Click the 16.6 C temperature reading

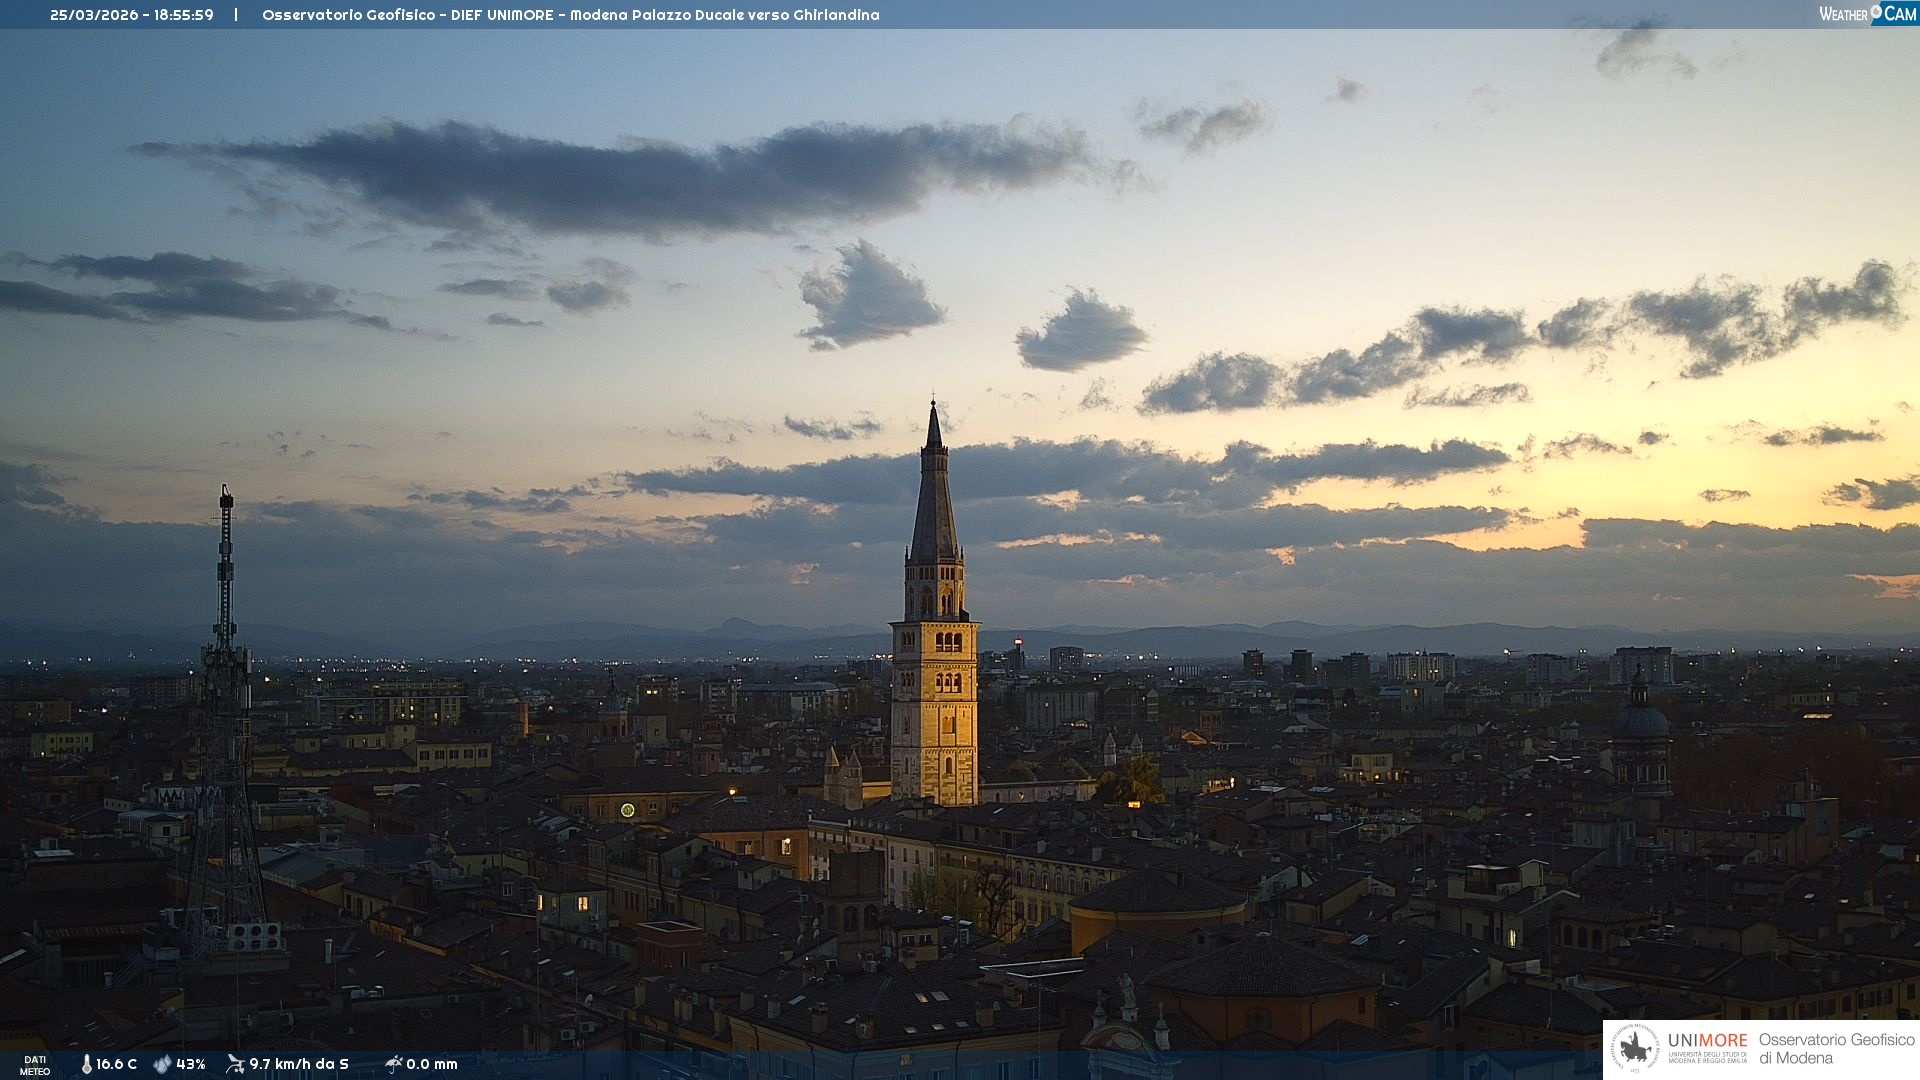click(116, 1064)
